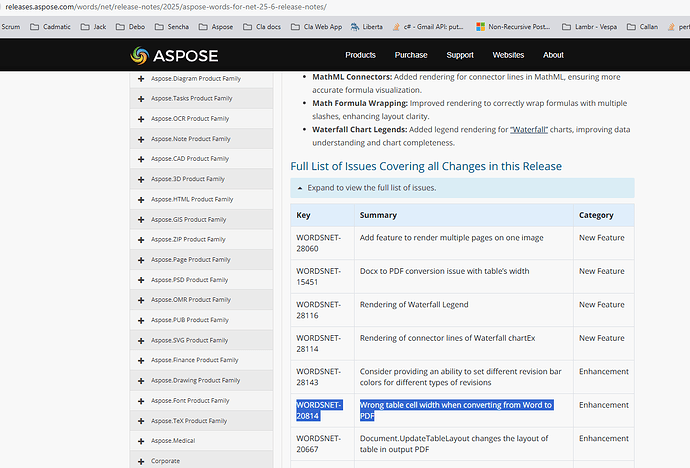Expand Aspose.SVG Product Family plus icon
The image size is (690, 468).
coord(141,340)
